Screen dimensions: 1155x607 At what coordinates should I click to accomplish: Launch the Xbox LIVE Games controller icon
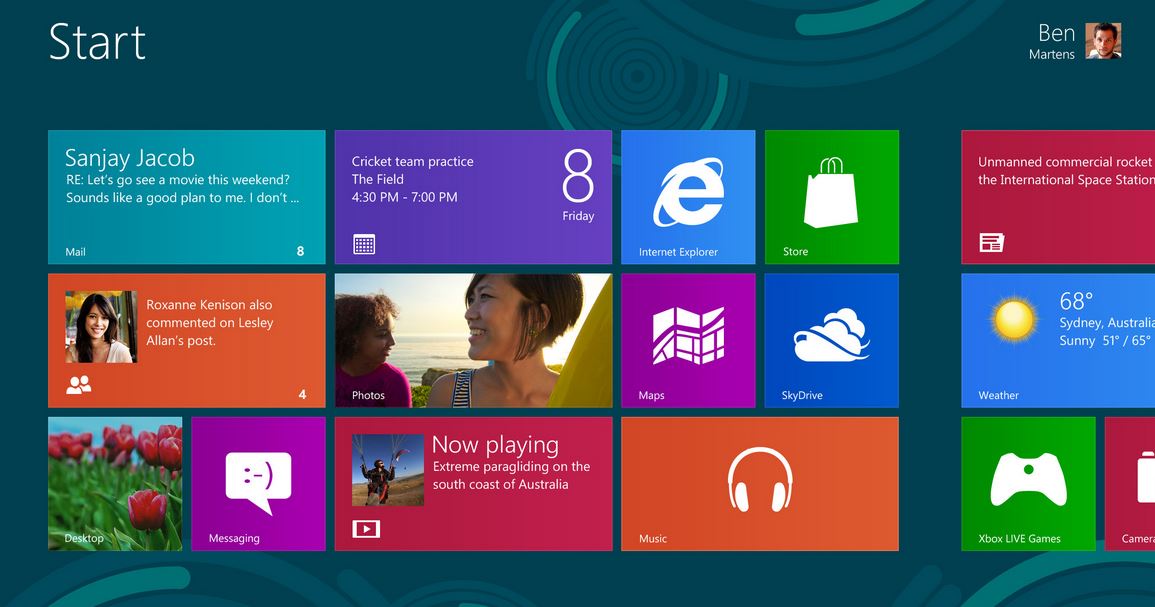[x=1028, y=479]
